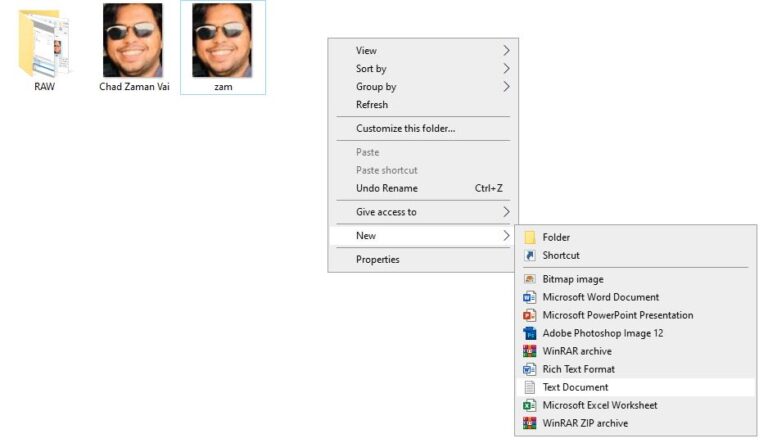The width and height of the screenshot is (768, 443).
Task: Click the WinRAR archive icon
Action: pyautogui.click(x=529, y=351)
